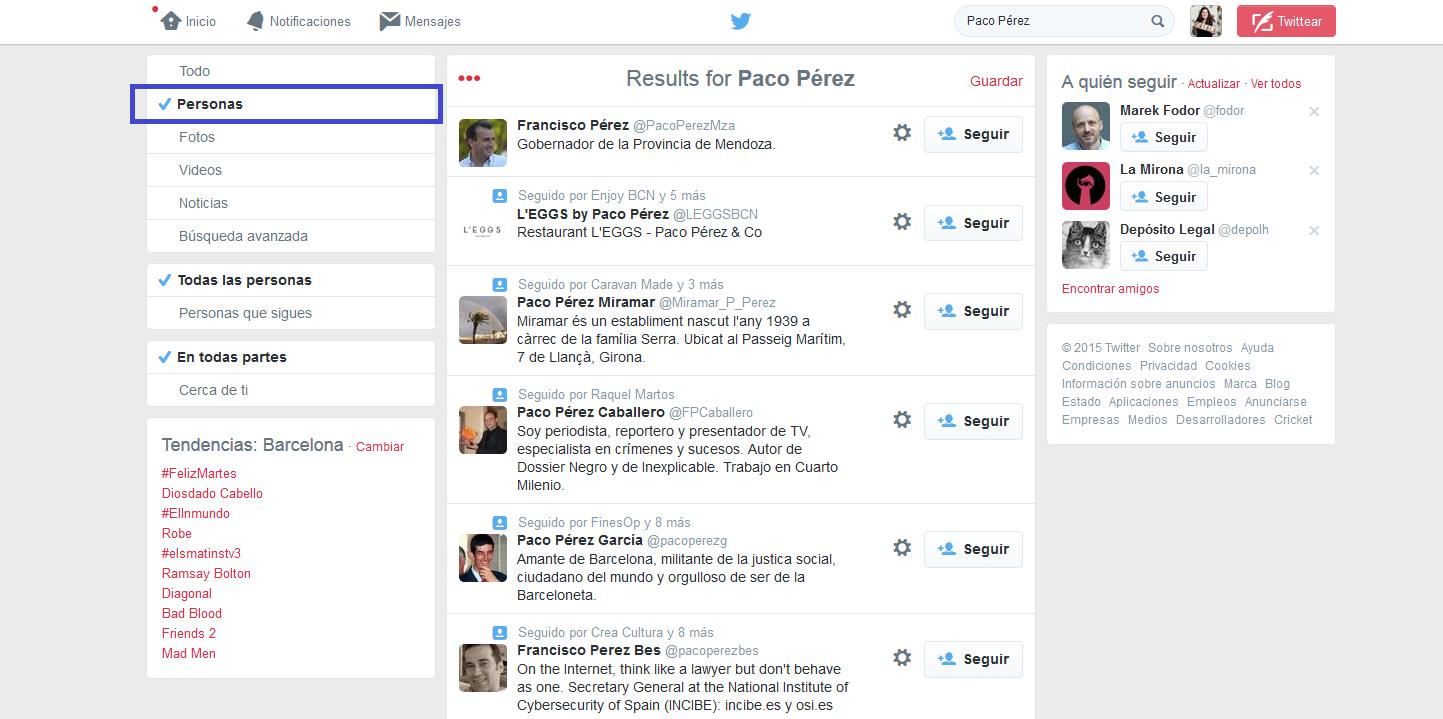Viewport: 1443px width, 719px height.
Task: Click Guardar to save search
Action: tap(996, 81)
